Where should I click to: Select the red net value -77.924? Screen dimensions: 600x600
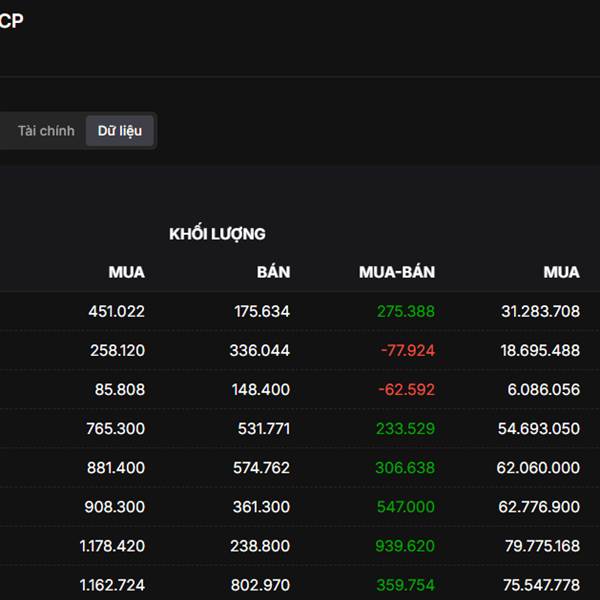tap(408, 351)
